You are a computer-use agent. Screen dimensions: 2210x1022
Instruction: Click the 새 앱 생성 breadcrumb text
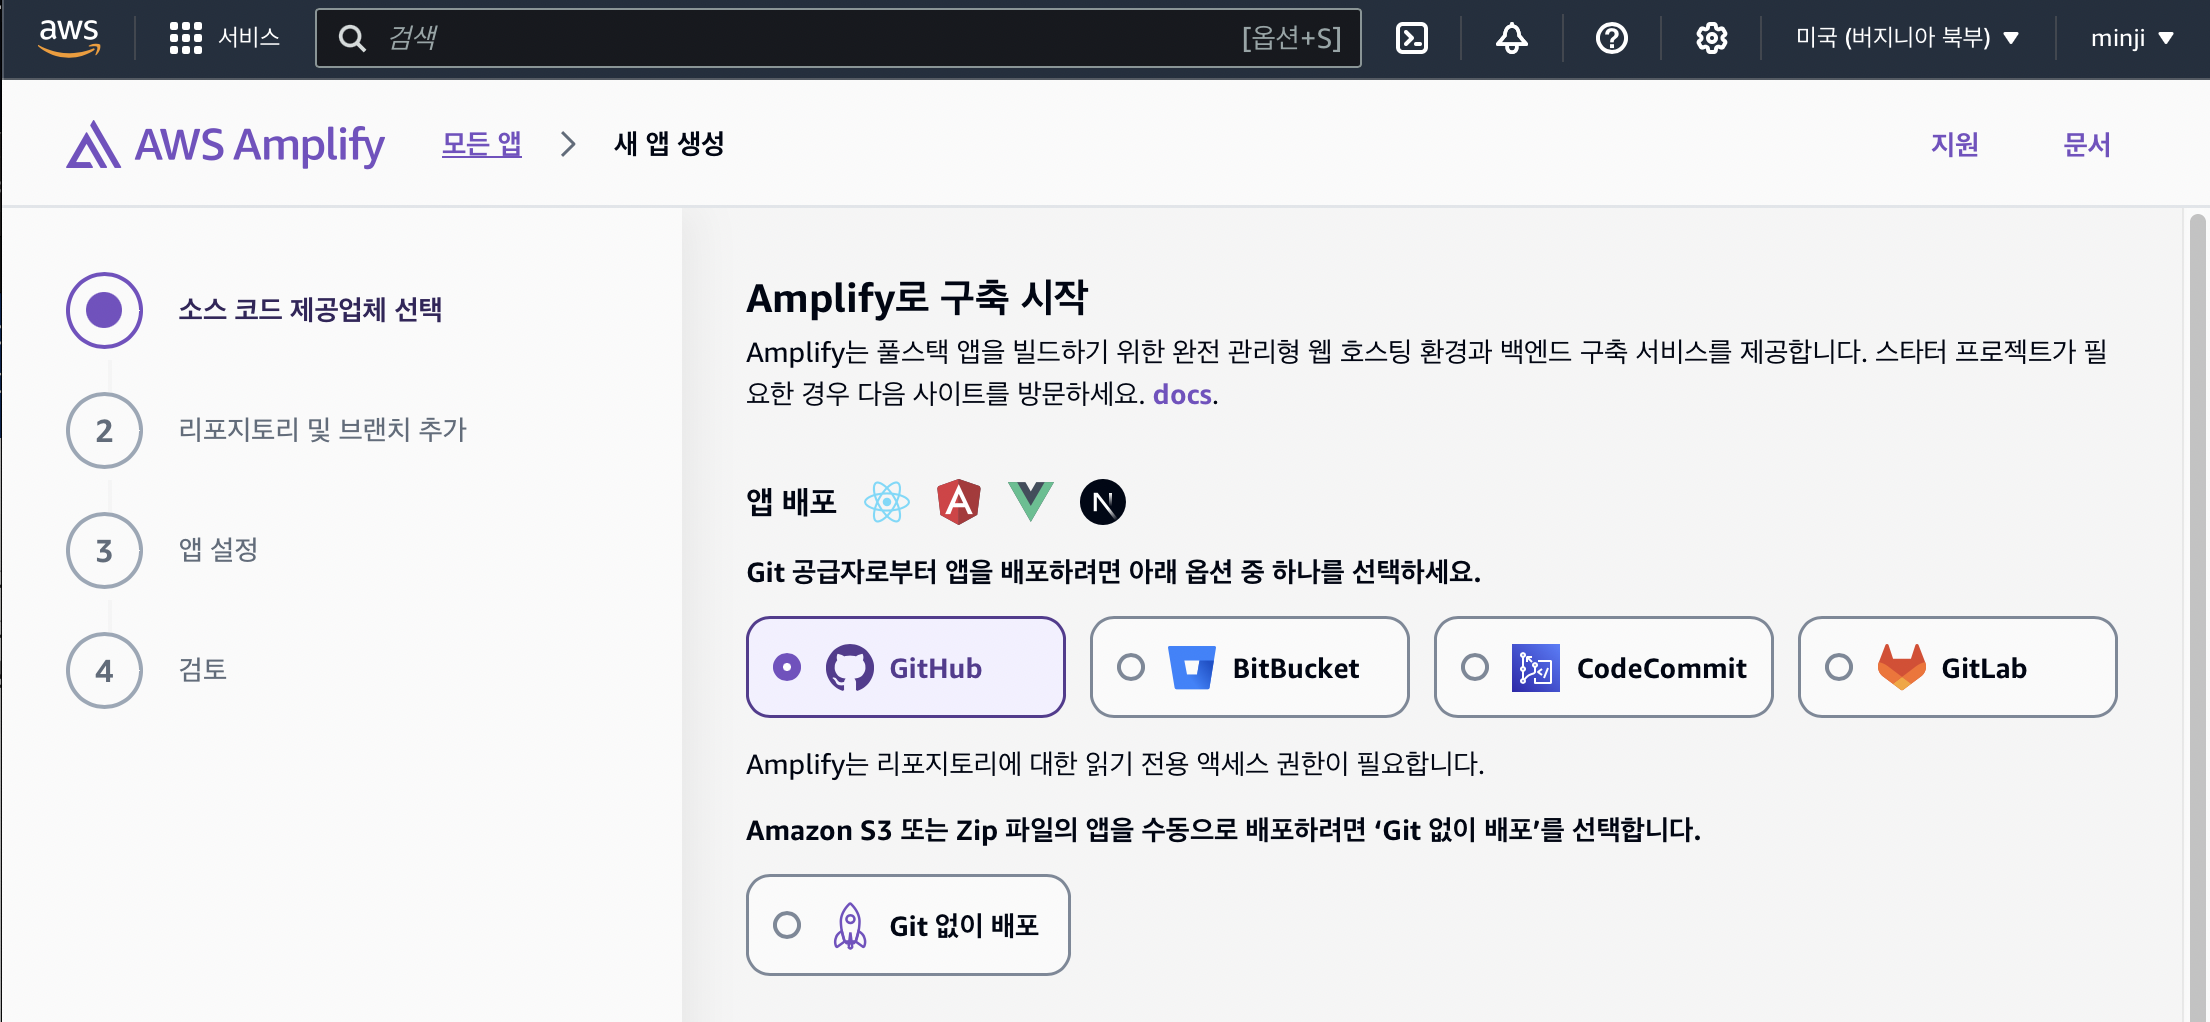(669, 144)
